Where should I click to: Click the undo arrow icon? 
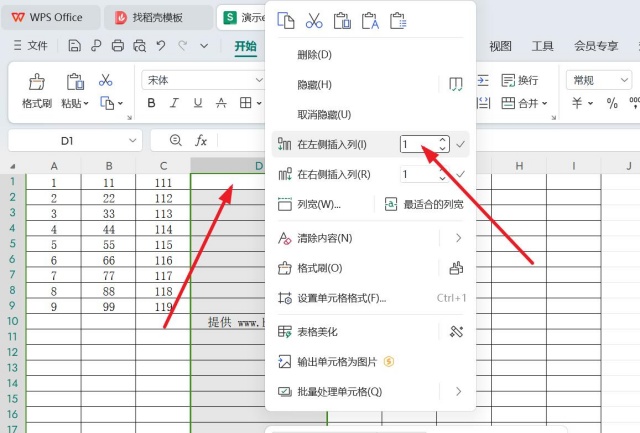(161, 45)
